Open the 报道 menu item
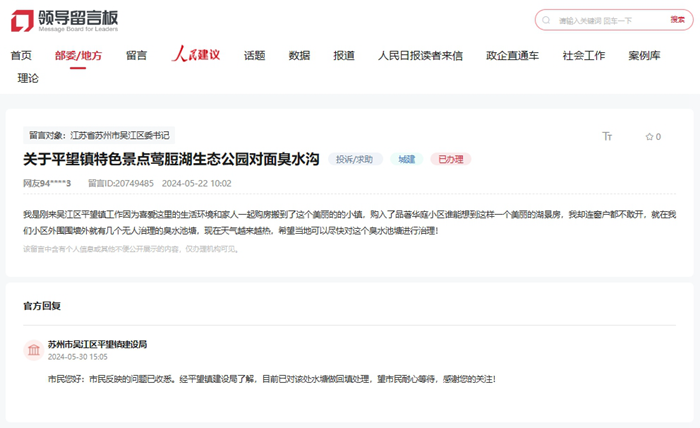Screen dimensions: 700x428 tap(344, 55)
